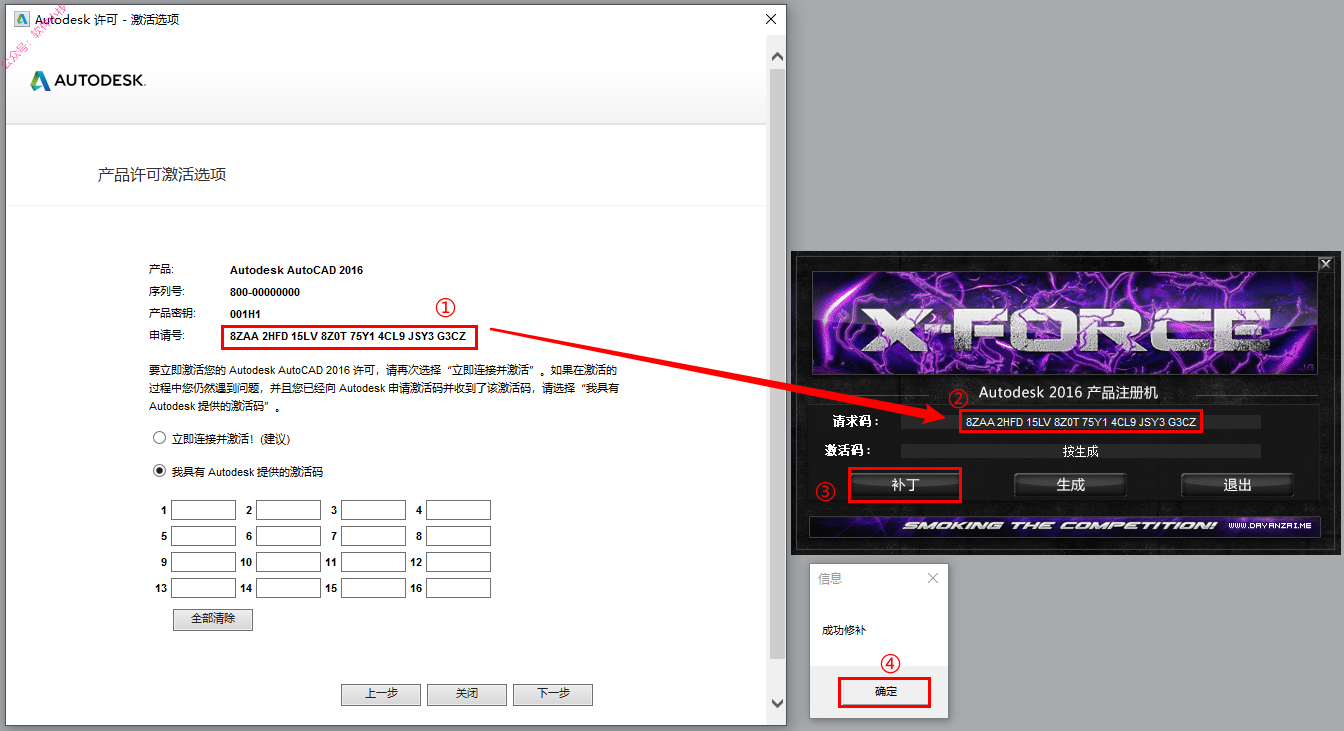Click the 生成 button in keygen
This screenshot has width=1344, height=731.
[1070, 485]
